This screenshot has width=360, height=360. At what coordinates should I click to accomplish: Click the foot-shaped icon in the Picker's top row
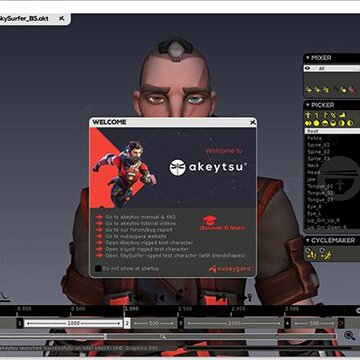(342, 115)
